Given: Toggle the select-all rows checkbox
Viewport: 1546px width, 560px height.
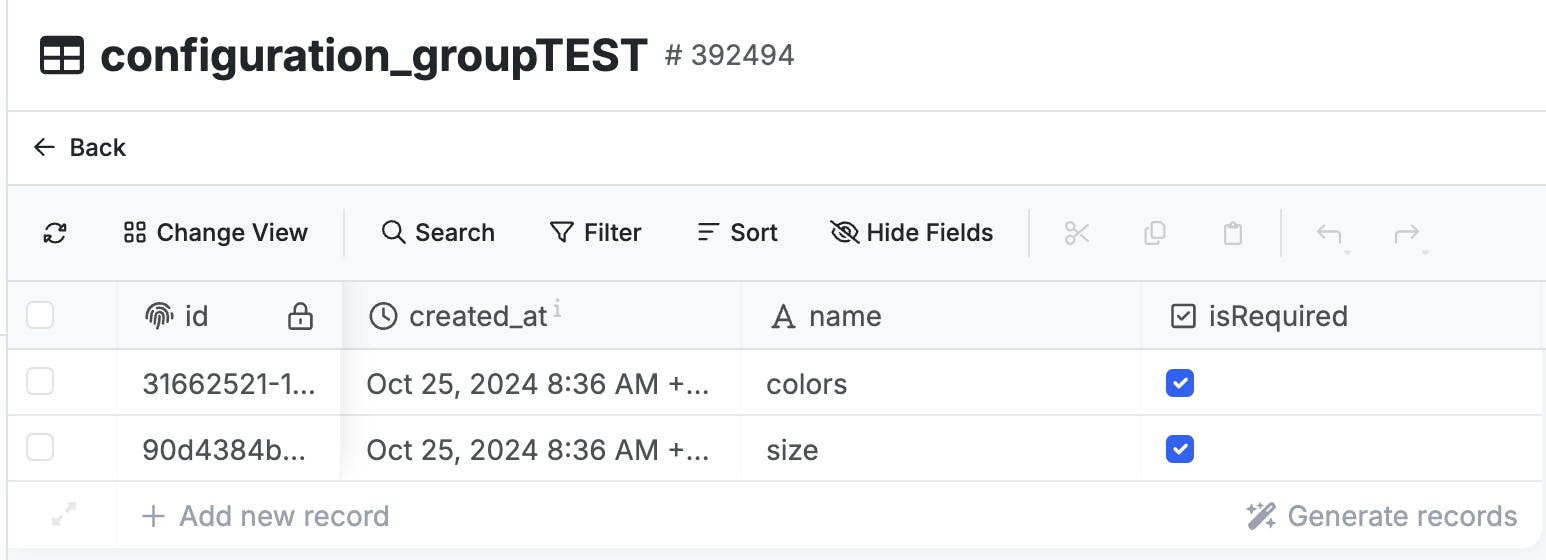Looking at the screenshot, I should point(40,316).
